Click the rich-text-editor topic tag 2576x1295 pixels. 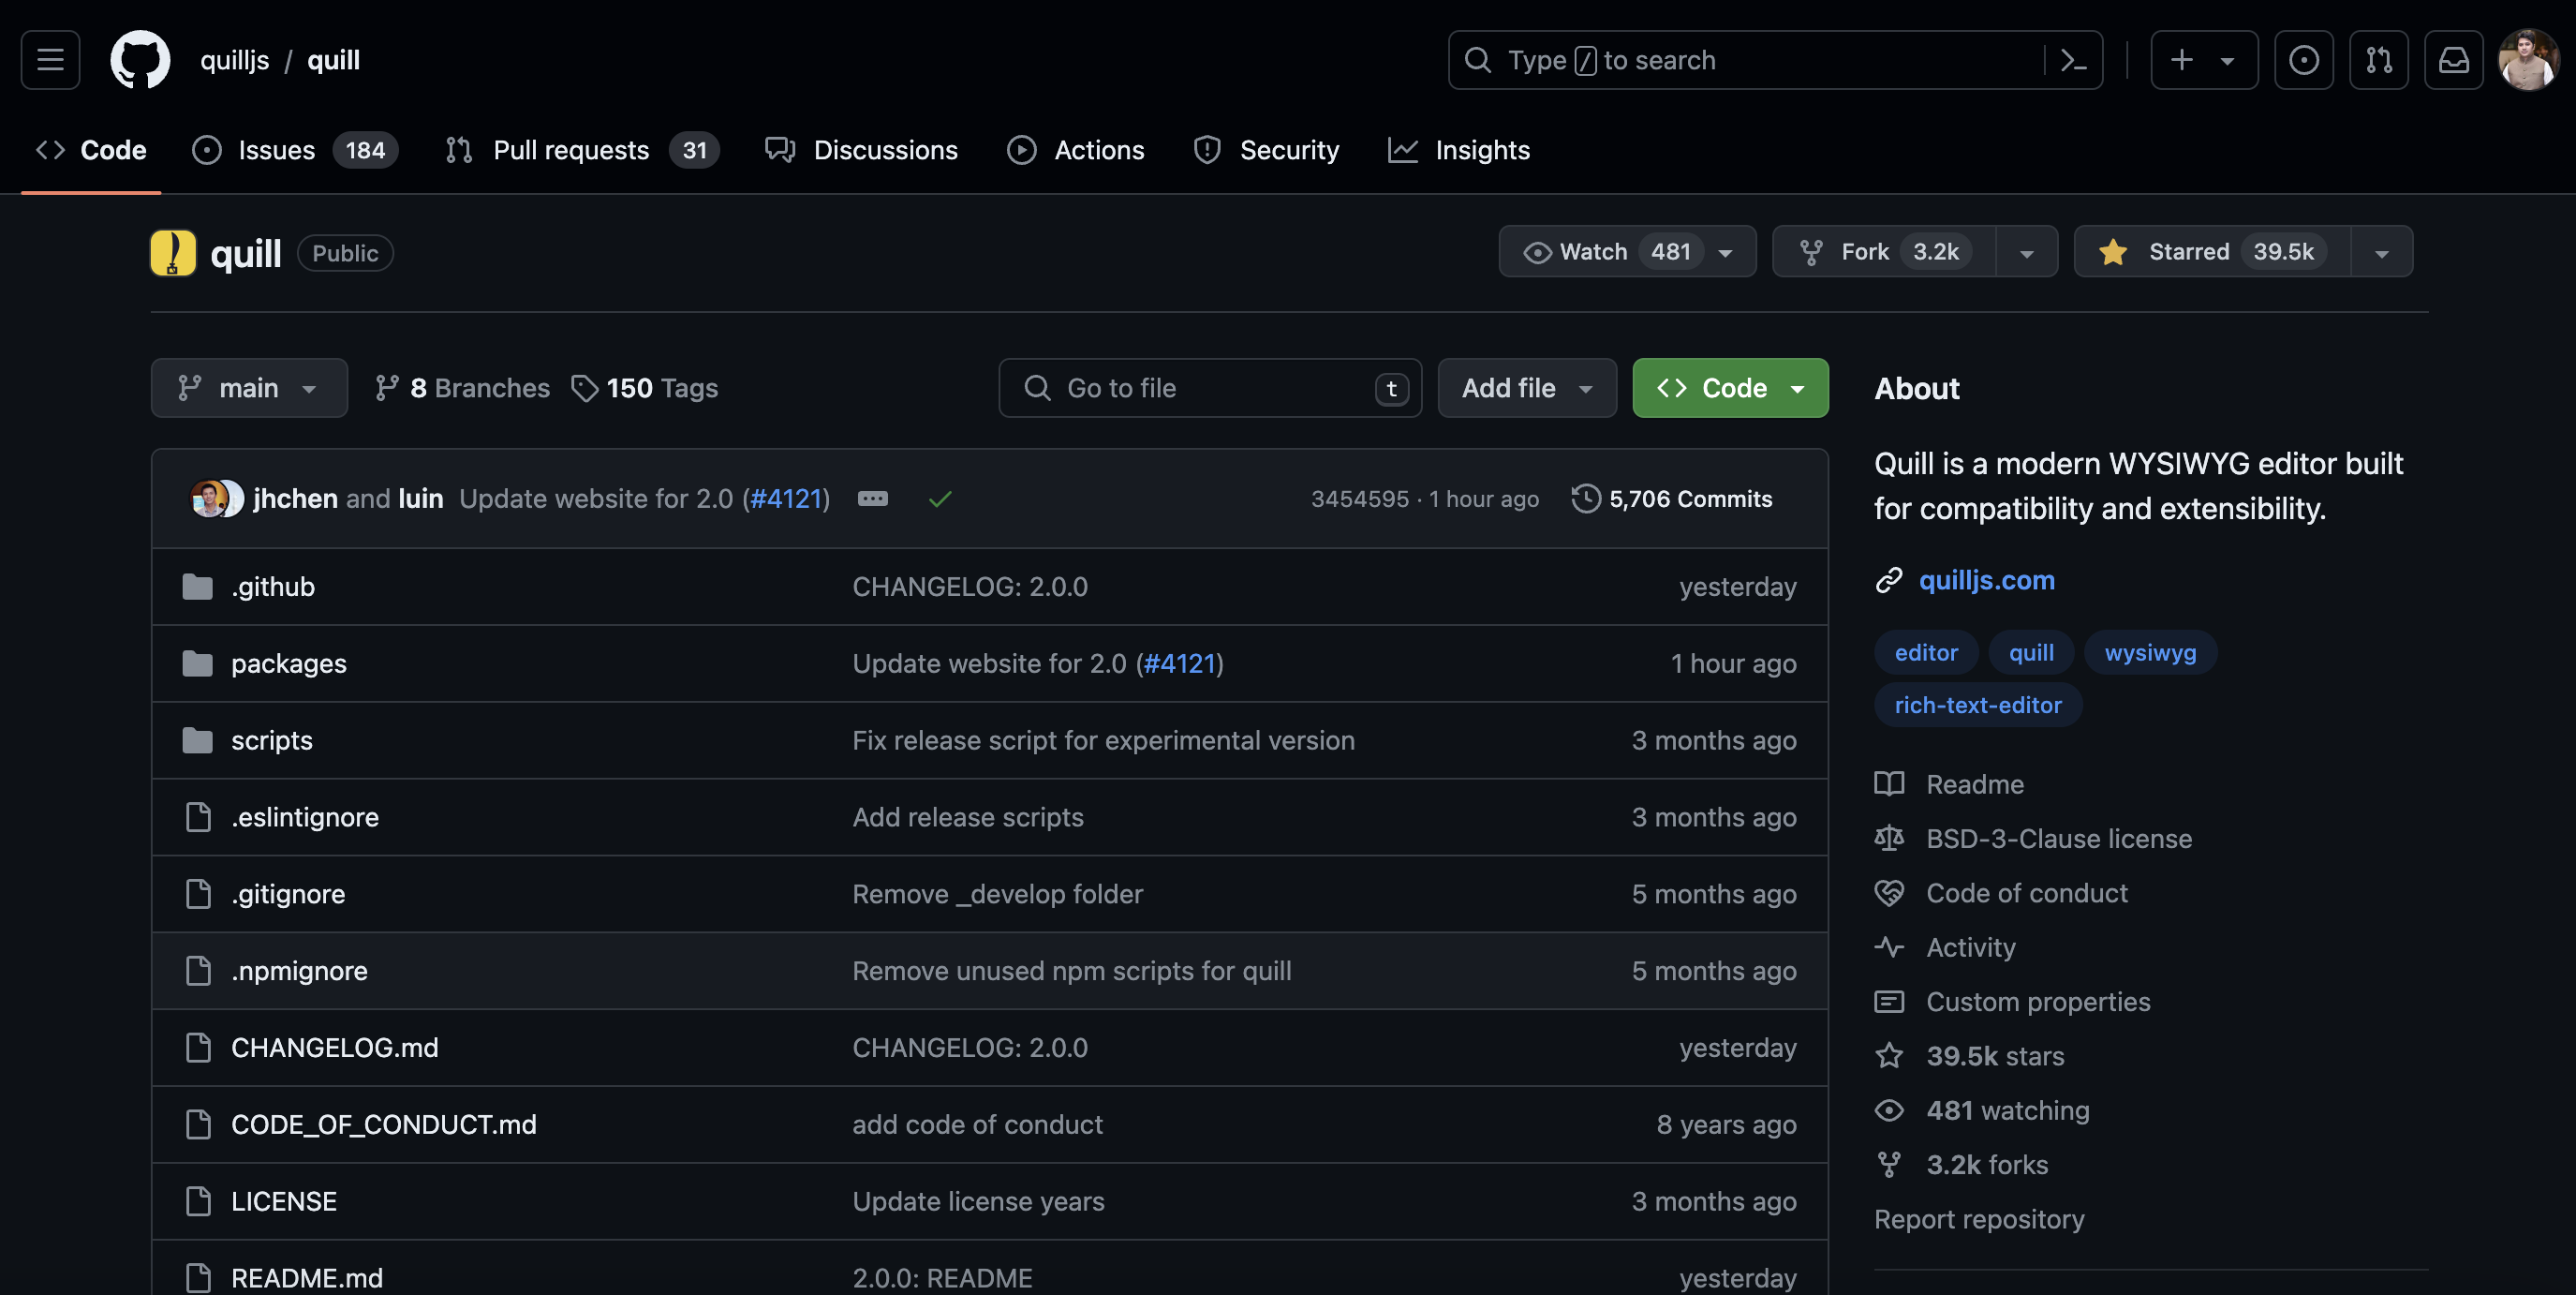pyautogui.click(x=1977, y=705)
